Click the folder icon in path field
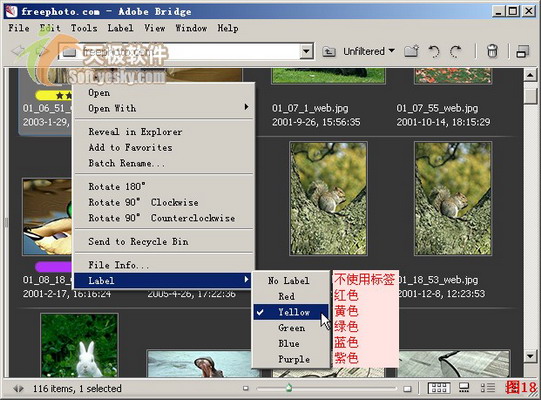Image resolution: width=541 pixels, height=400 pixels. coord(69,52)
